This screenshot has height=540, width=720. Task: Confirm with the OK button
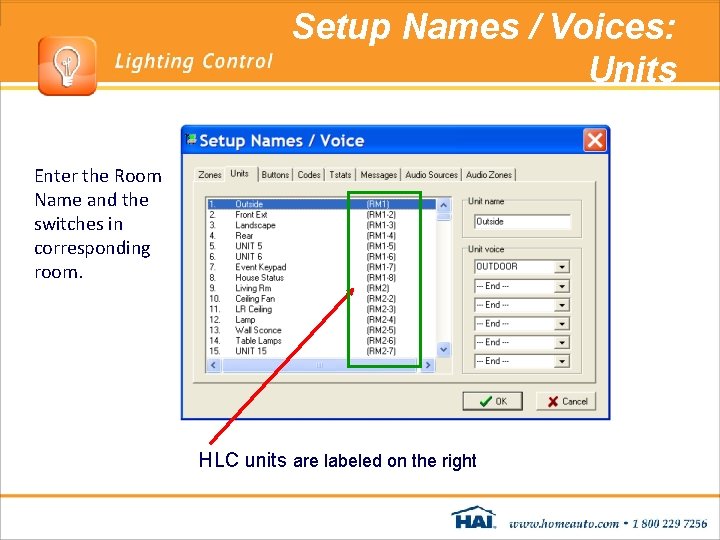pyautogui.click(x=492, y=401)
